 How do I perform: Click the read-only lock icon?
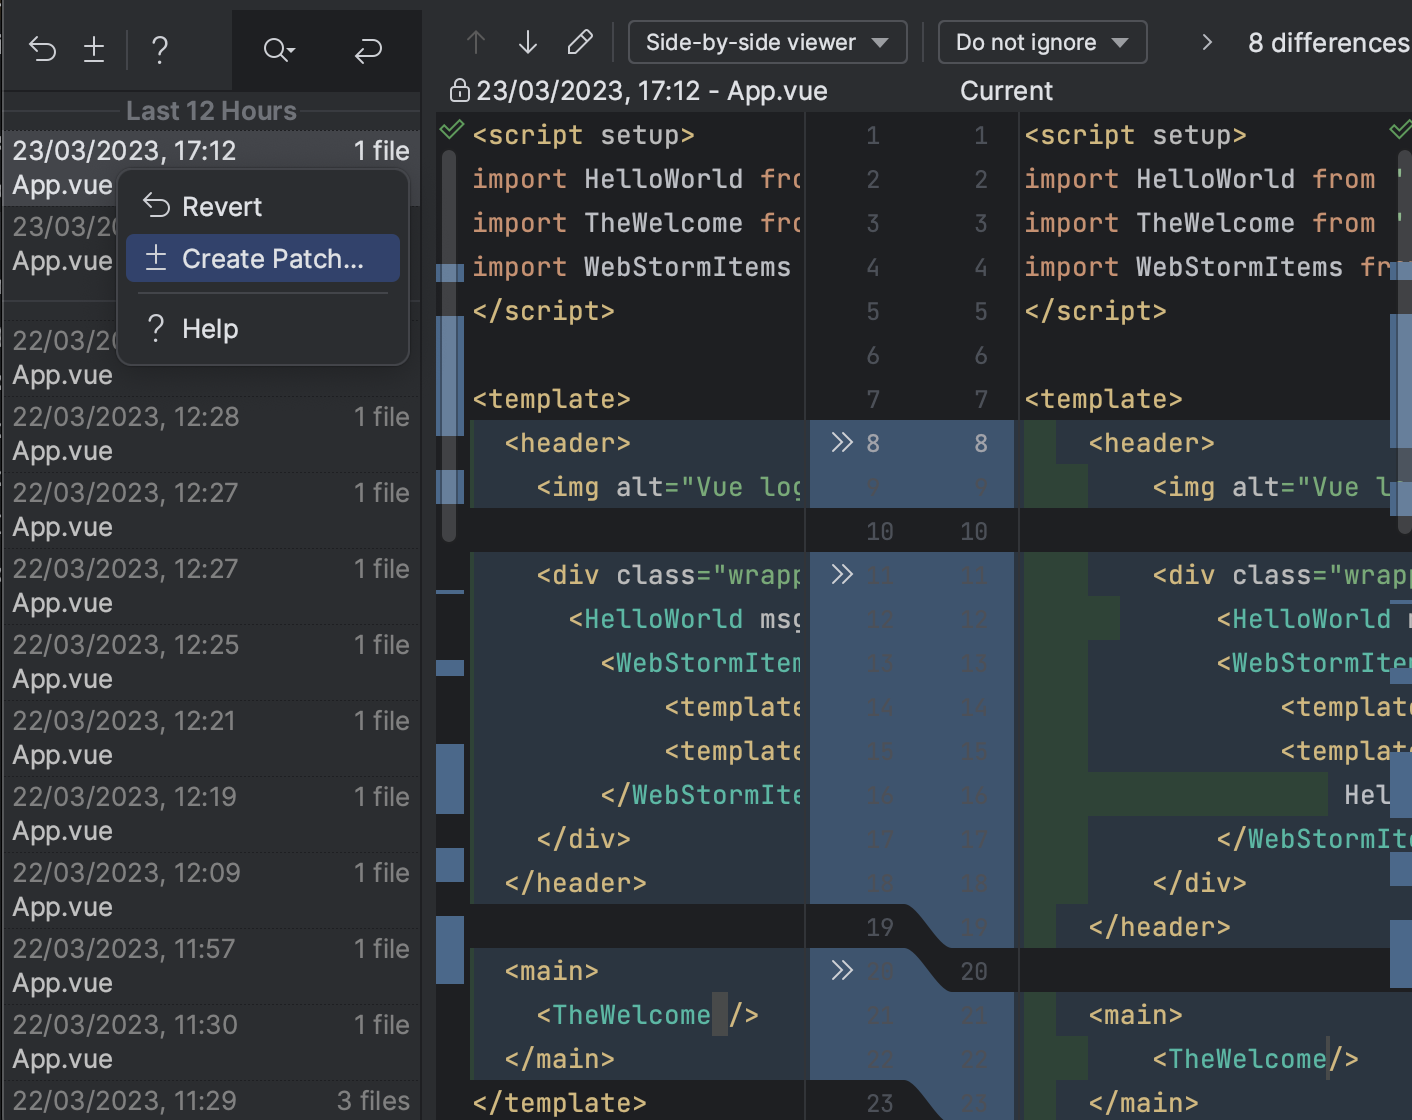point(459,91)
